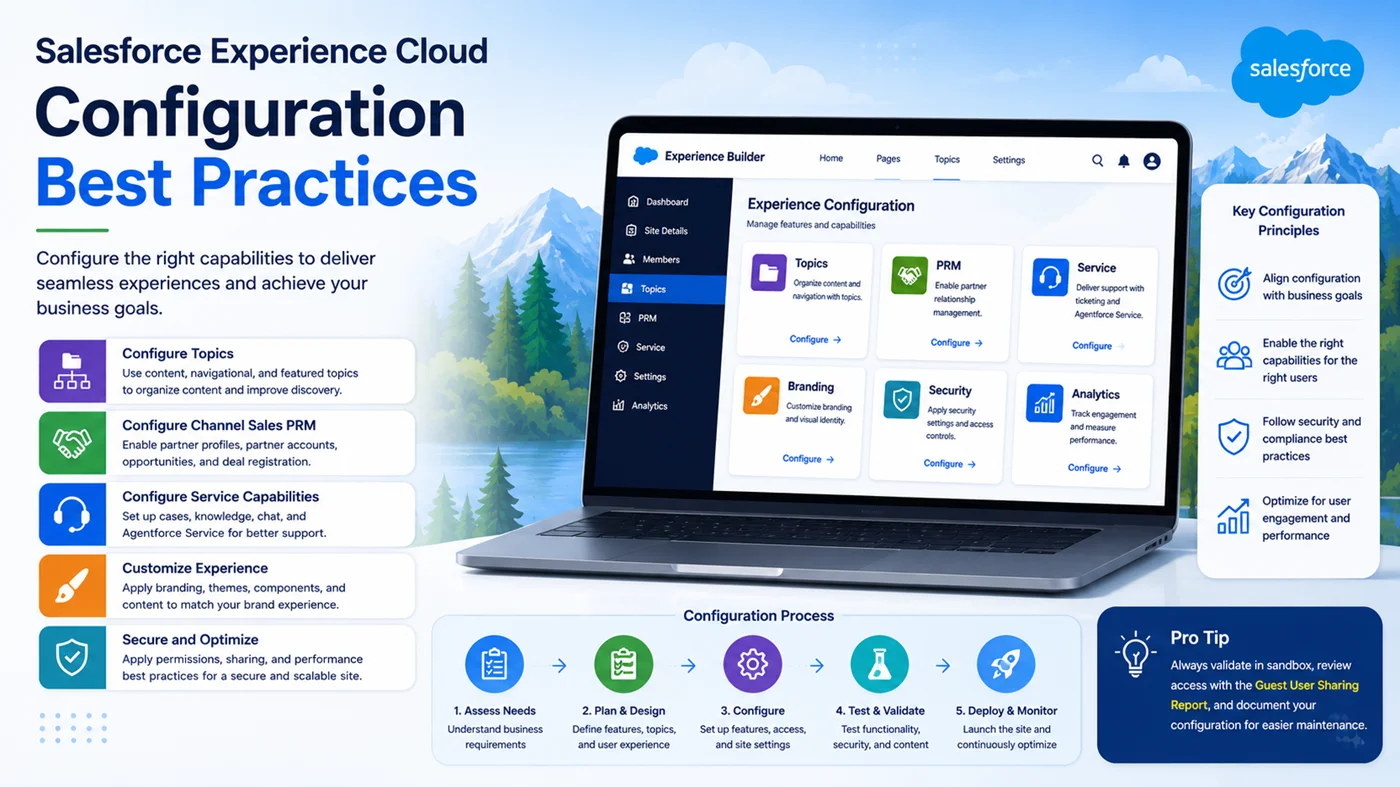Click the Guest User Sharing Report highlighted text

click(x=1265, y=695)
